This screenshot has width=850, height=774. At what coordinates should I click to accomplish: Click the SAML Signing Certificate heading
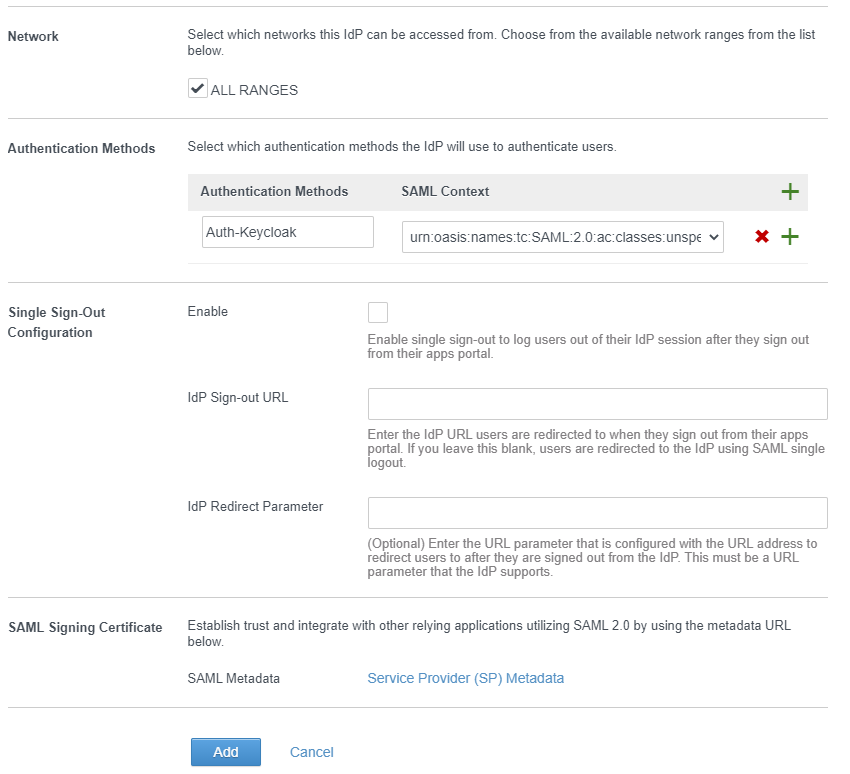[x=85, y=627]
